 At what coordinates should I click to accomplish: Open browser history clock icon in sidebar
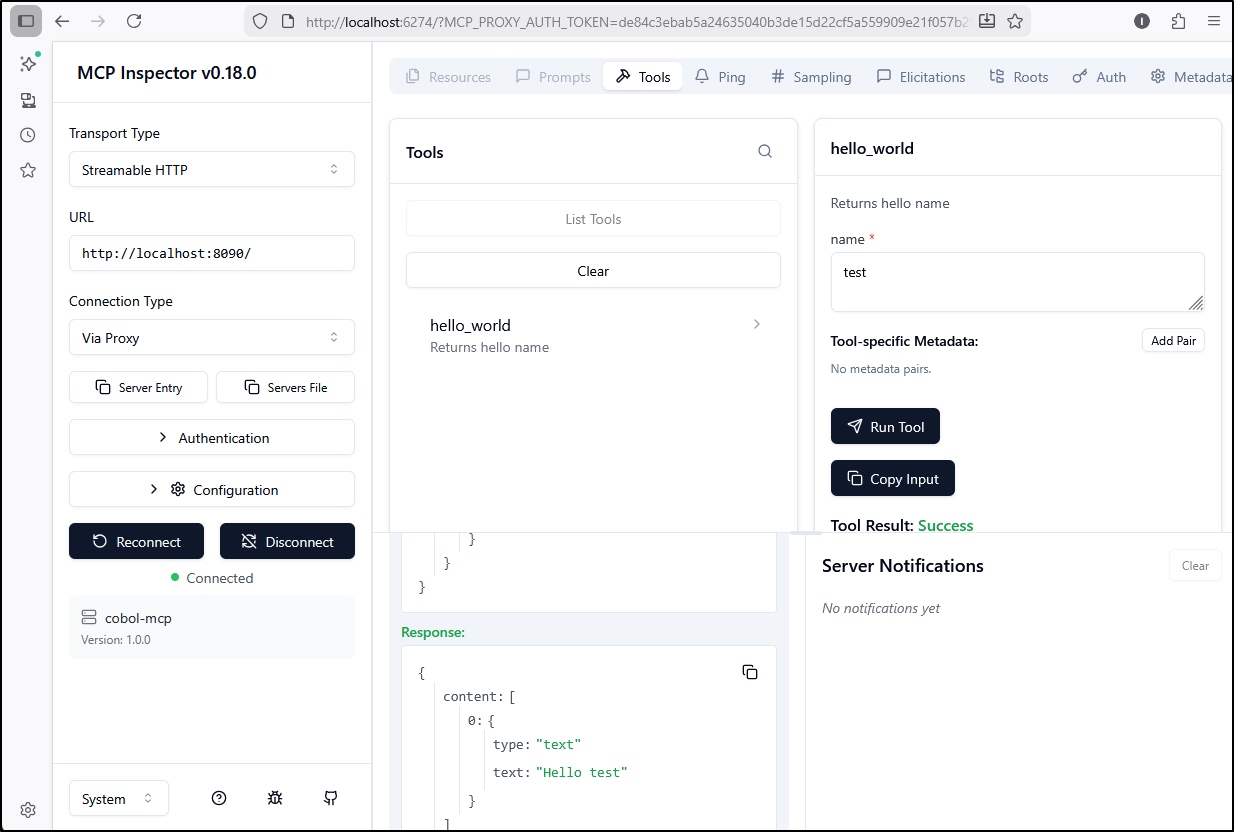click(x=28, y=135)
